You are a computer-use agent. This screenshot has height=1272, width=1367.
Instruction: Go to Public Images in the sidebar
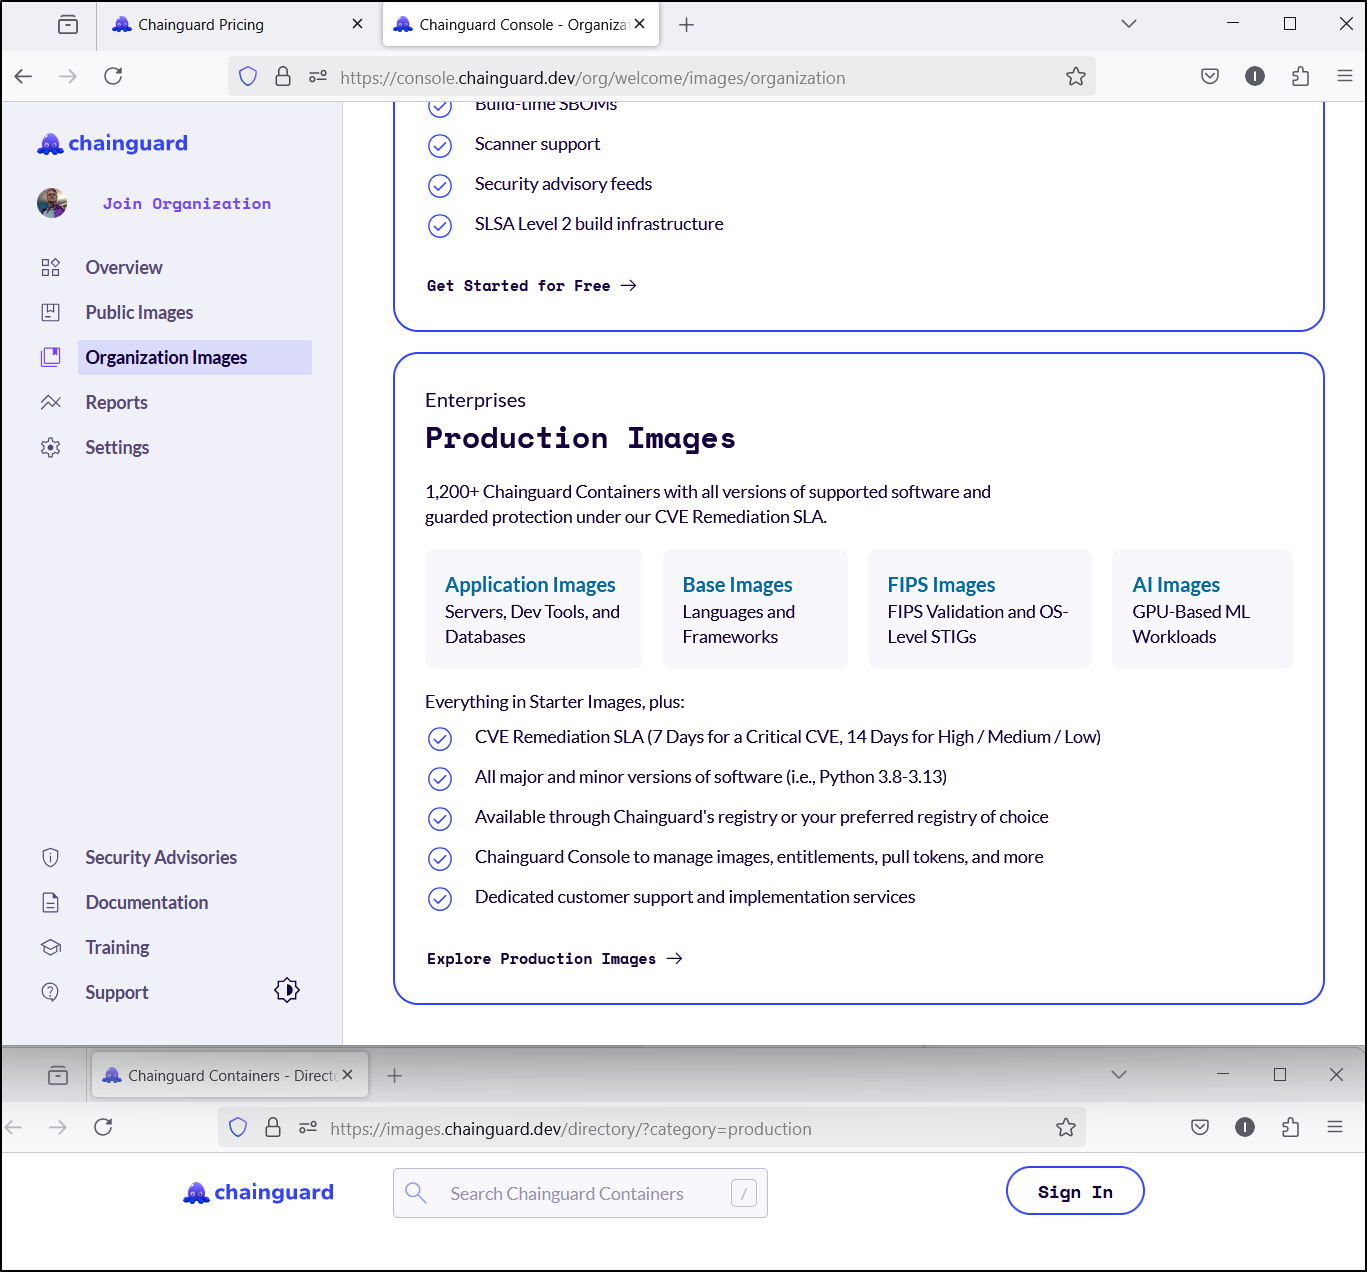point(139,313)
